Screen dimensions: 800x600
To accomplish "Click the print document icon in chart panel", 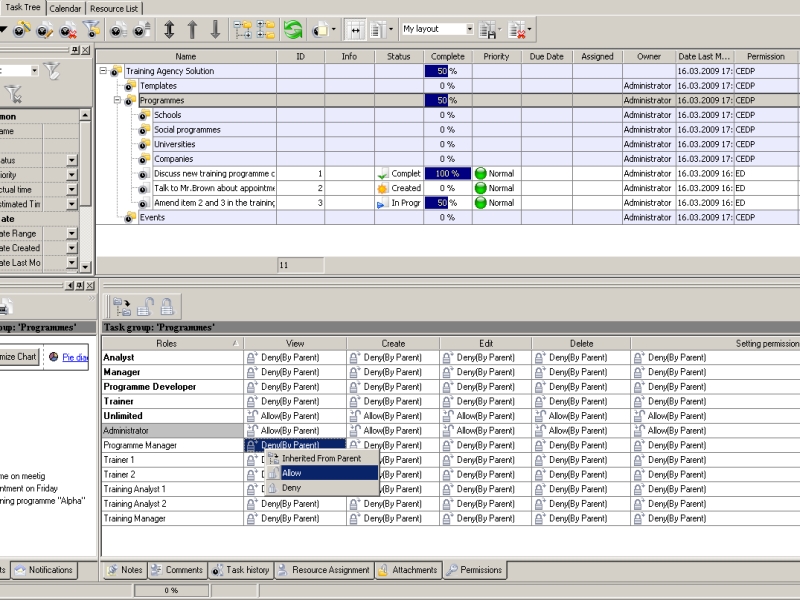I will point(5,307).
